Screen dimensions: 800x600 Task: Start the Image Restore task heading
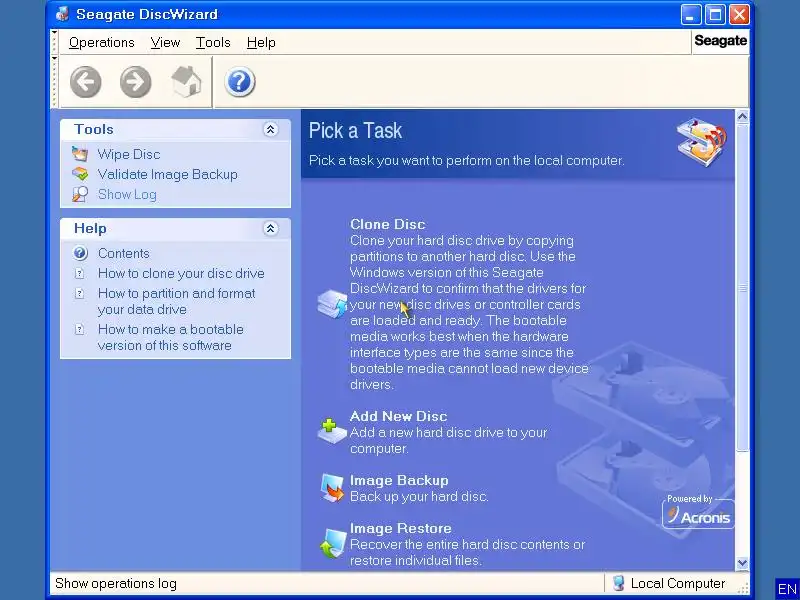[401, 528]
